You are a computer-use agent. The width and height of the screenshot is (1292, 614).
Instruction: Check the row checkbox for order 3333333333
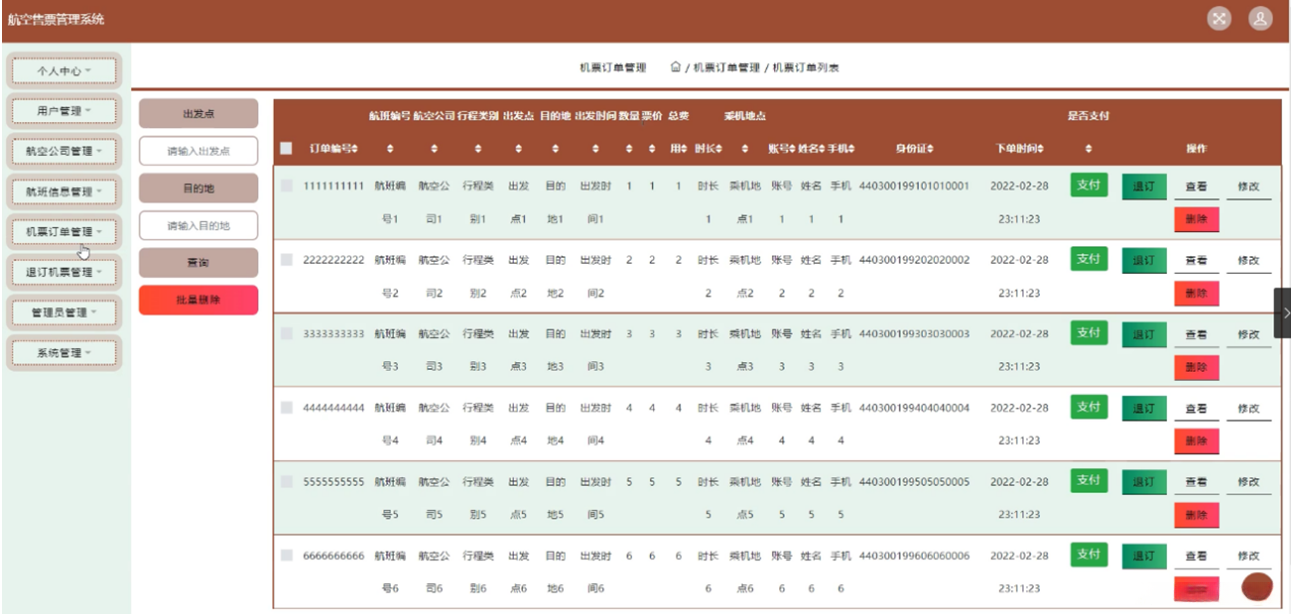tap(287, 334)
